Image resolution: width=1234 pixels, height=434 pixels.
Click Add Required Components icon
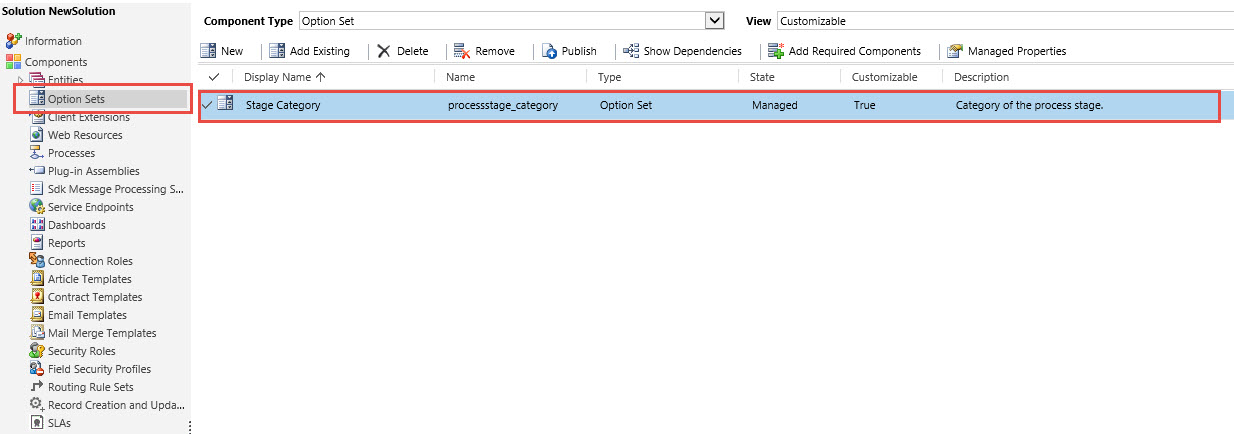click(x=776, y=51)
